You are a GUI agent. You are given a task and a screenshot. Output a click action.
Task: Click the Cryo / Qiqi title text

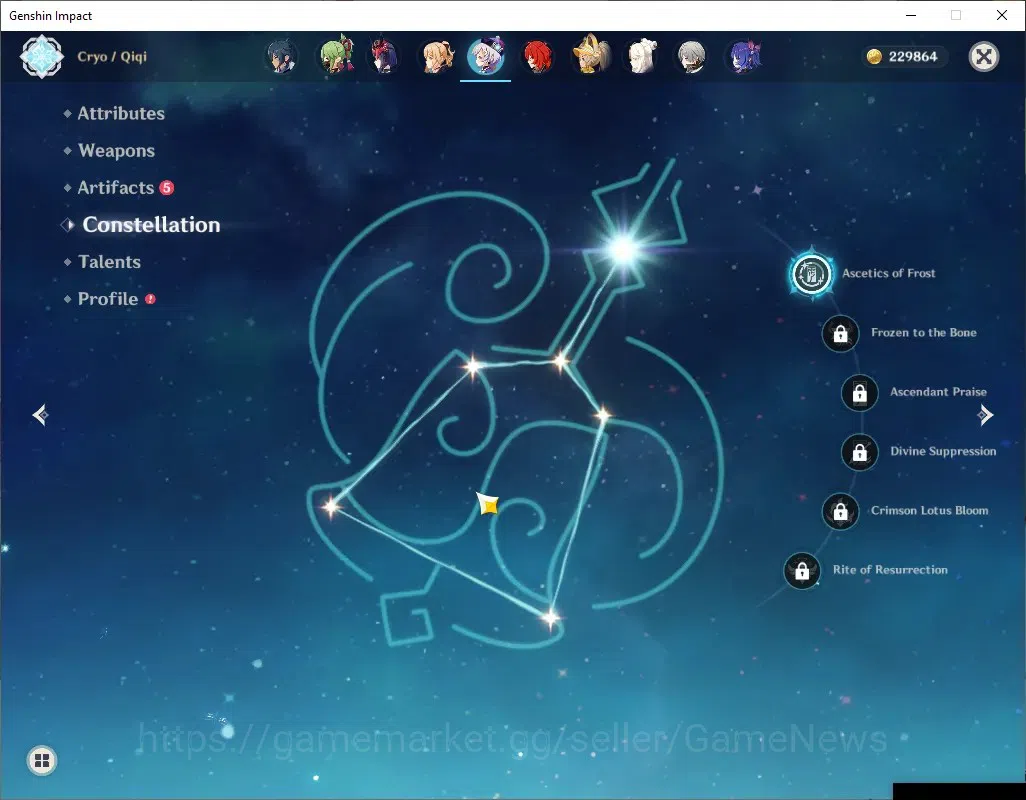point(112,57)
